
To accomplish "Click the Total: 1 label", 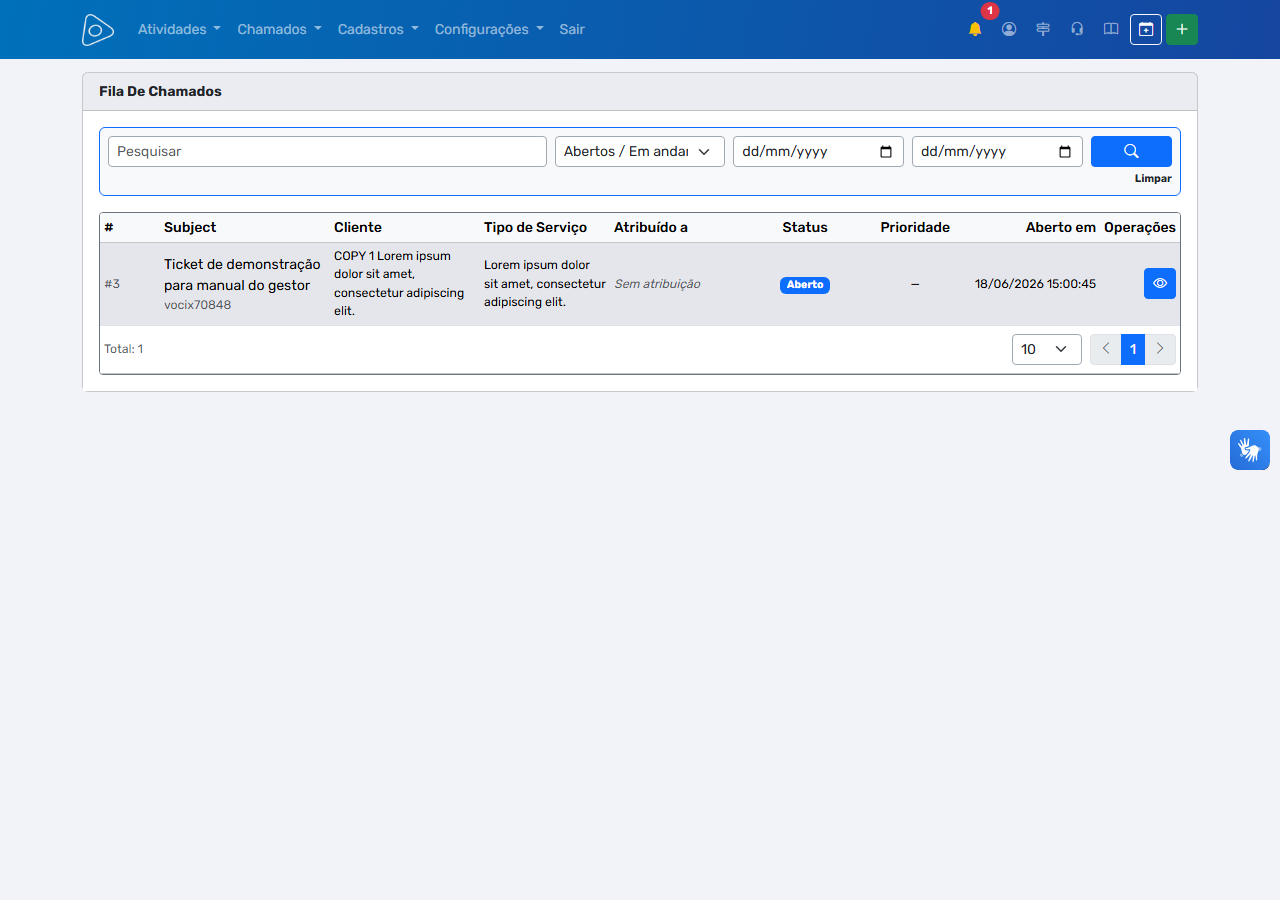I will (124, 349).
